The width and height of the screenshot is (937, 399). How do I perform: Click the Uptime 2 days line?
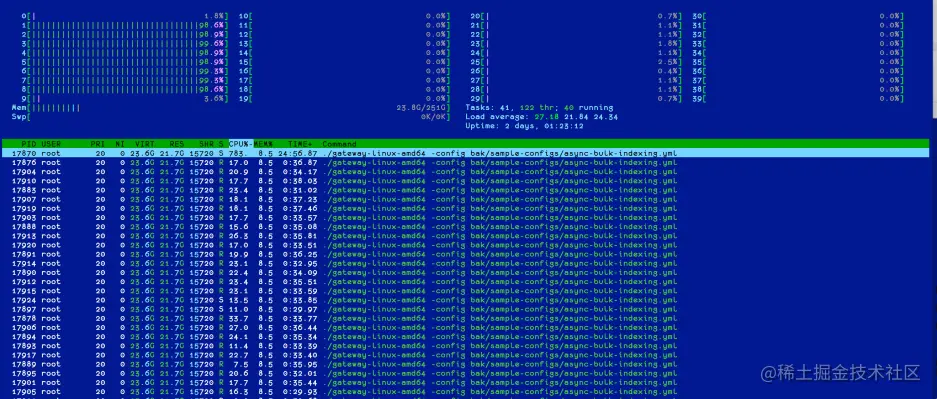pyautogui.click(x=525, y=126)
